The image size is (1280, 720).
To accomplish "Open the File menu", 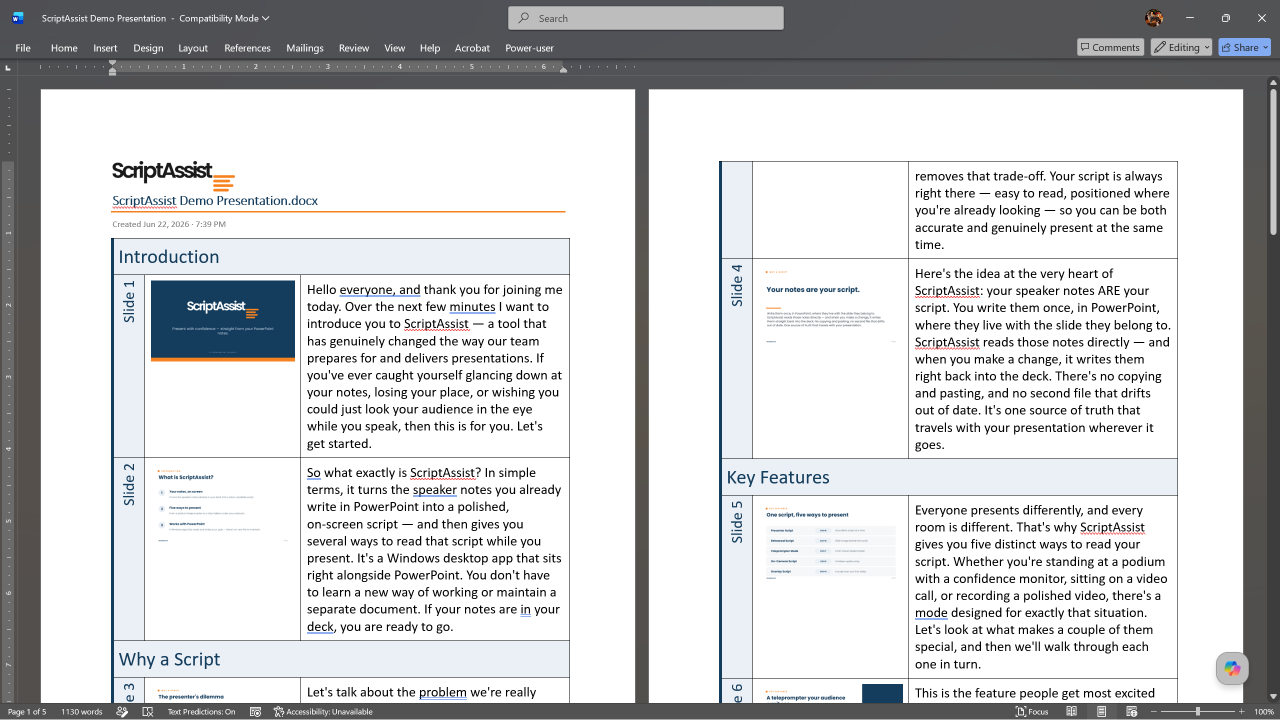I will click(x=23, y=48).
